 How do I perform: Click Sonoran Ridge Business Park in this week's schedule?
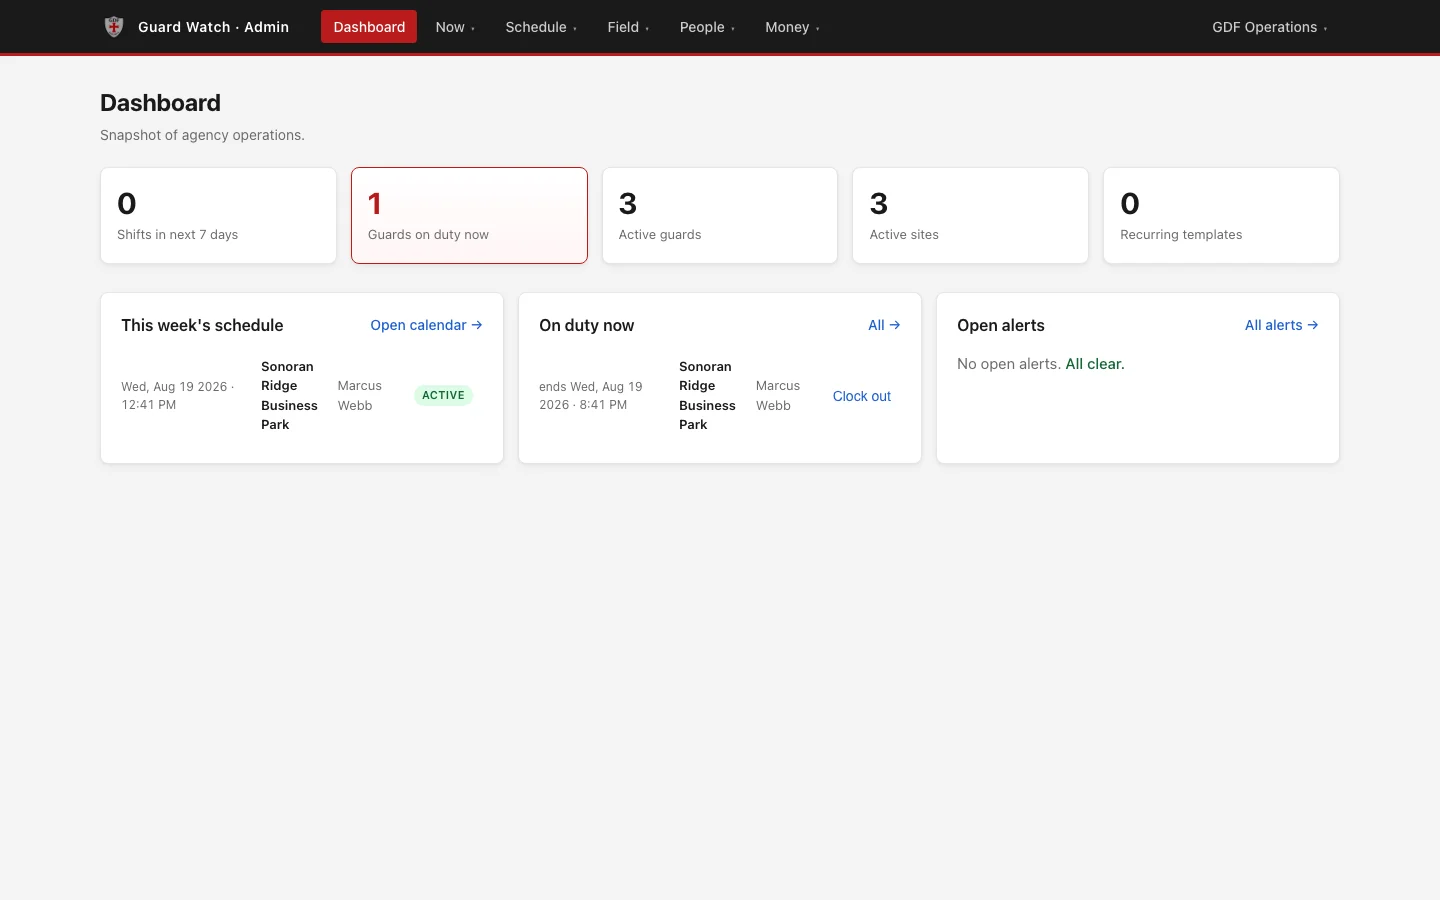[x=289, y=396]
